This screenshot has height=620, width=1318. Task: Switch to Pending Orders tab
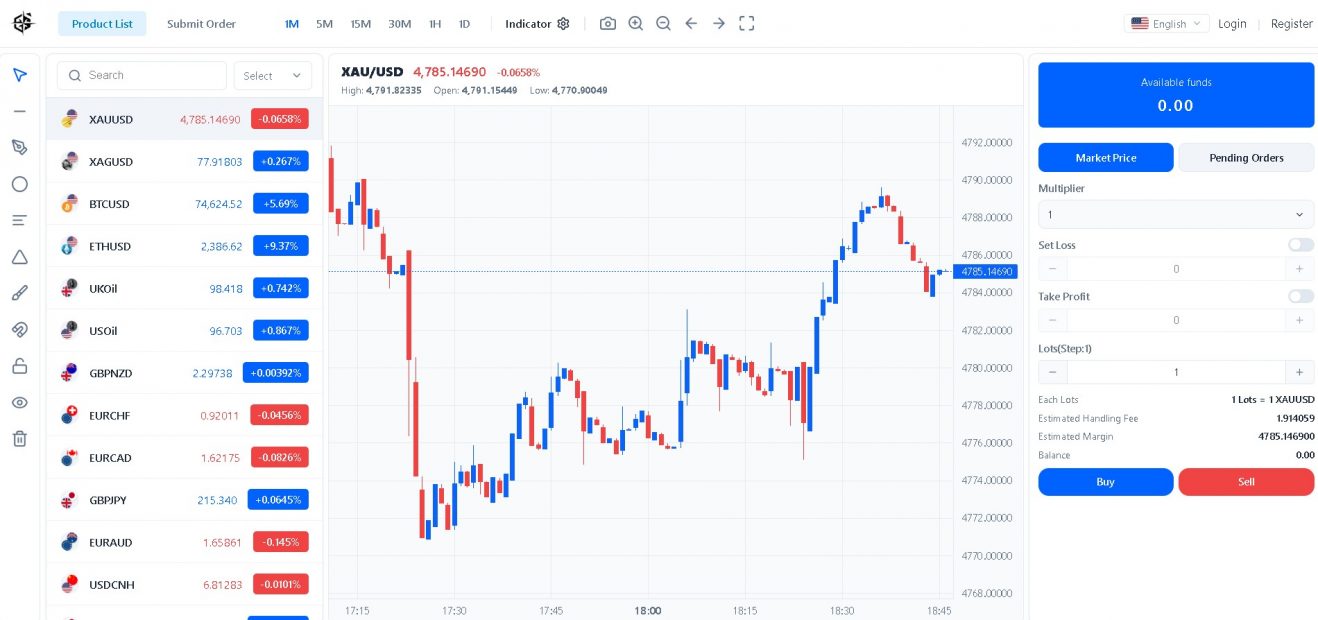tap(1246, 158)
